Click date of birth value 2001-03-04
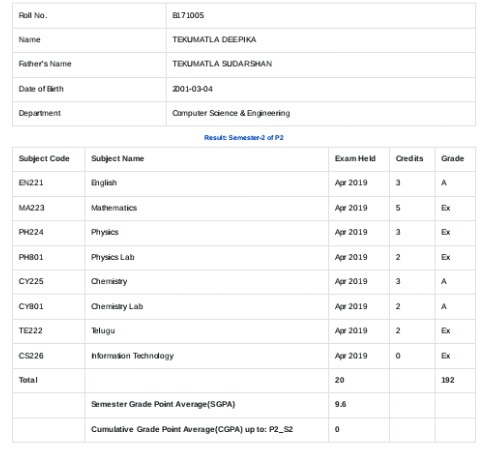 [x=192, y=89]
